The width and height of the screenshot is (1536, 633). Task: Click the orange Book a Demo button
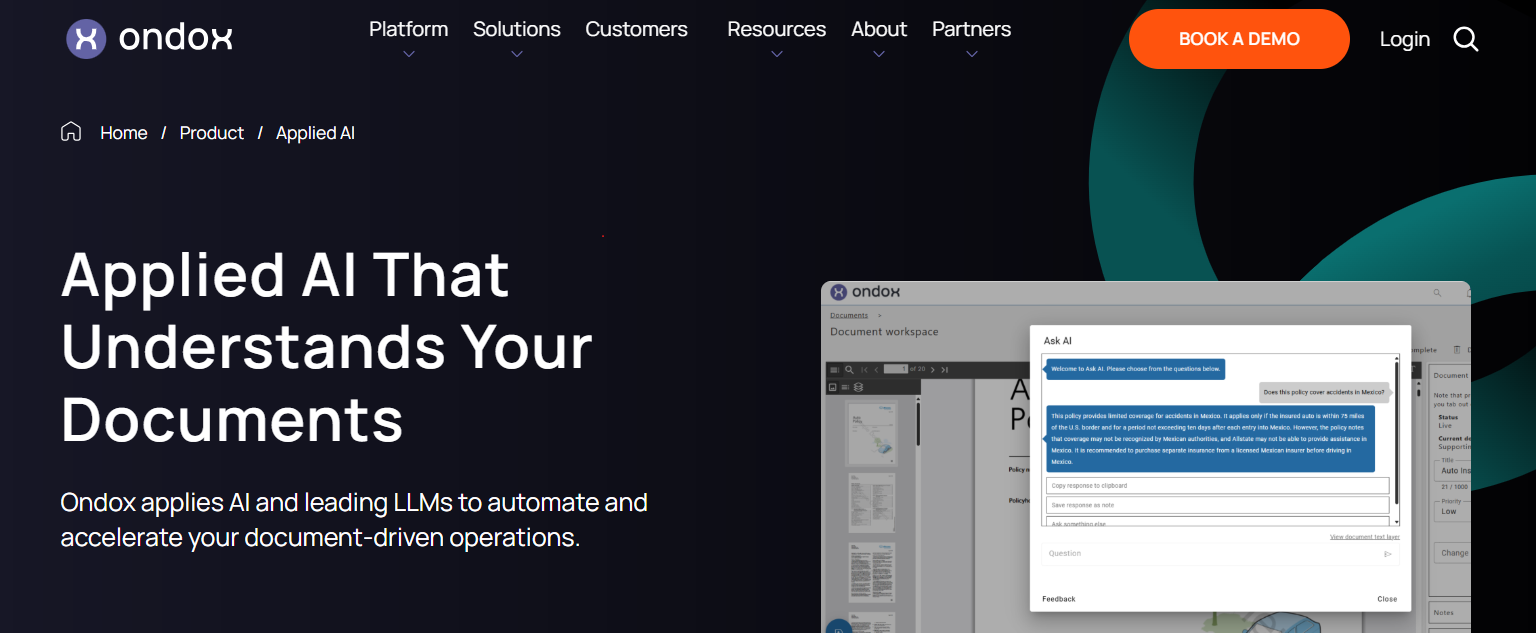tap(1239, 39)
